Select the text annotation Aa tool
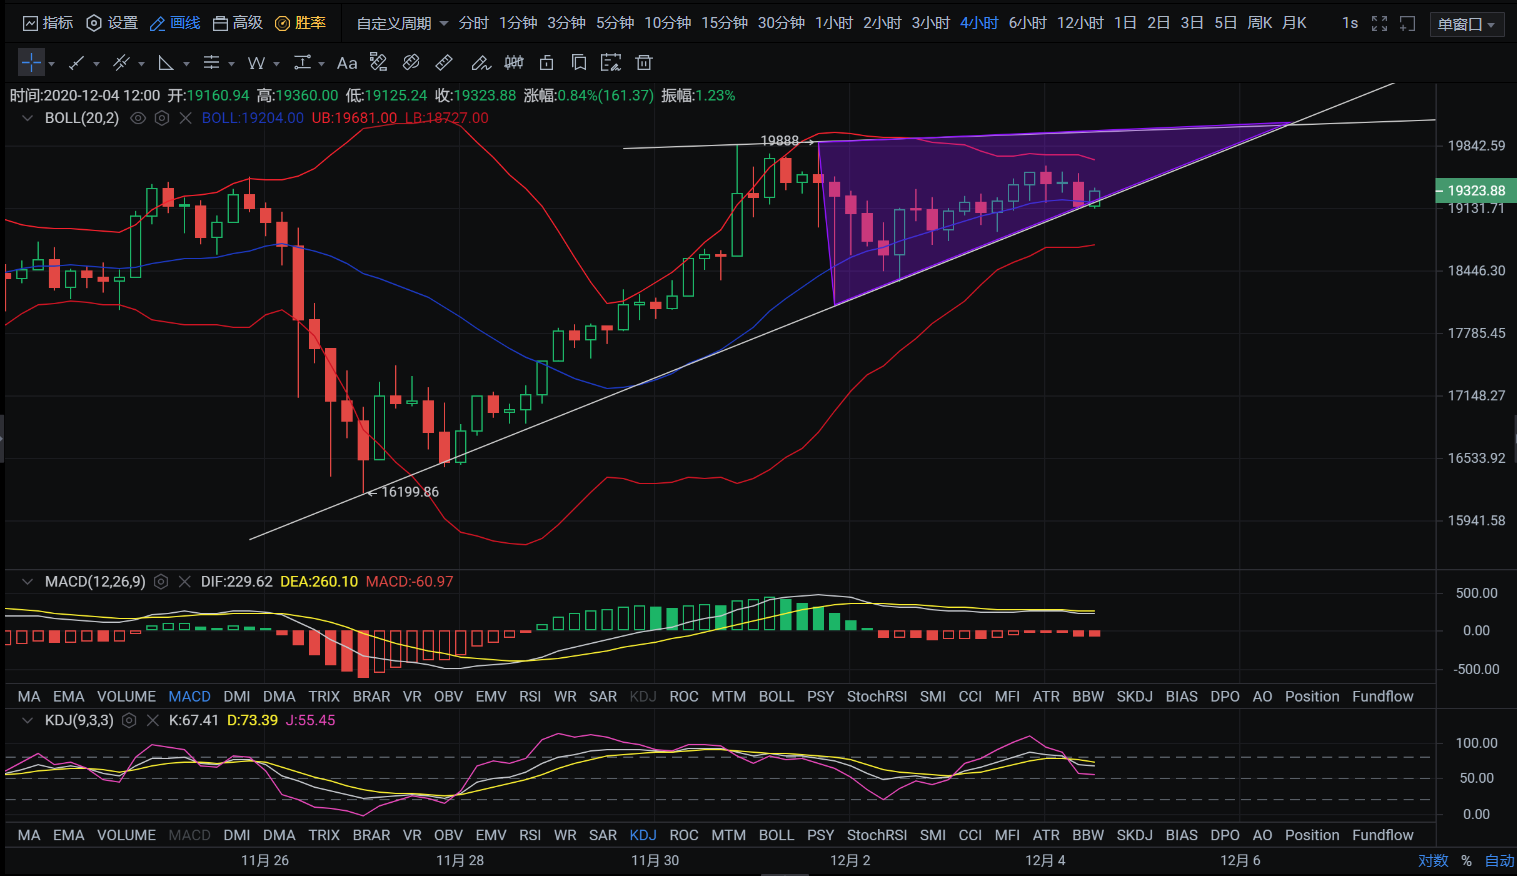Viewport: 1517px width, 876px height. pyautogui.click(x=347, y=63)
